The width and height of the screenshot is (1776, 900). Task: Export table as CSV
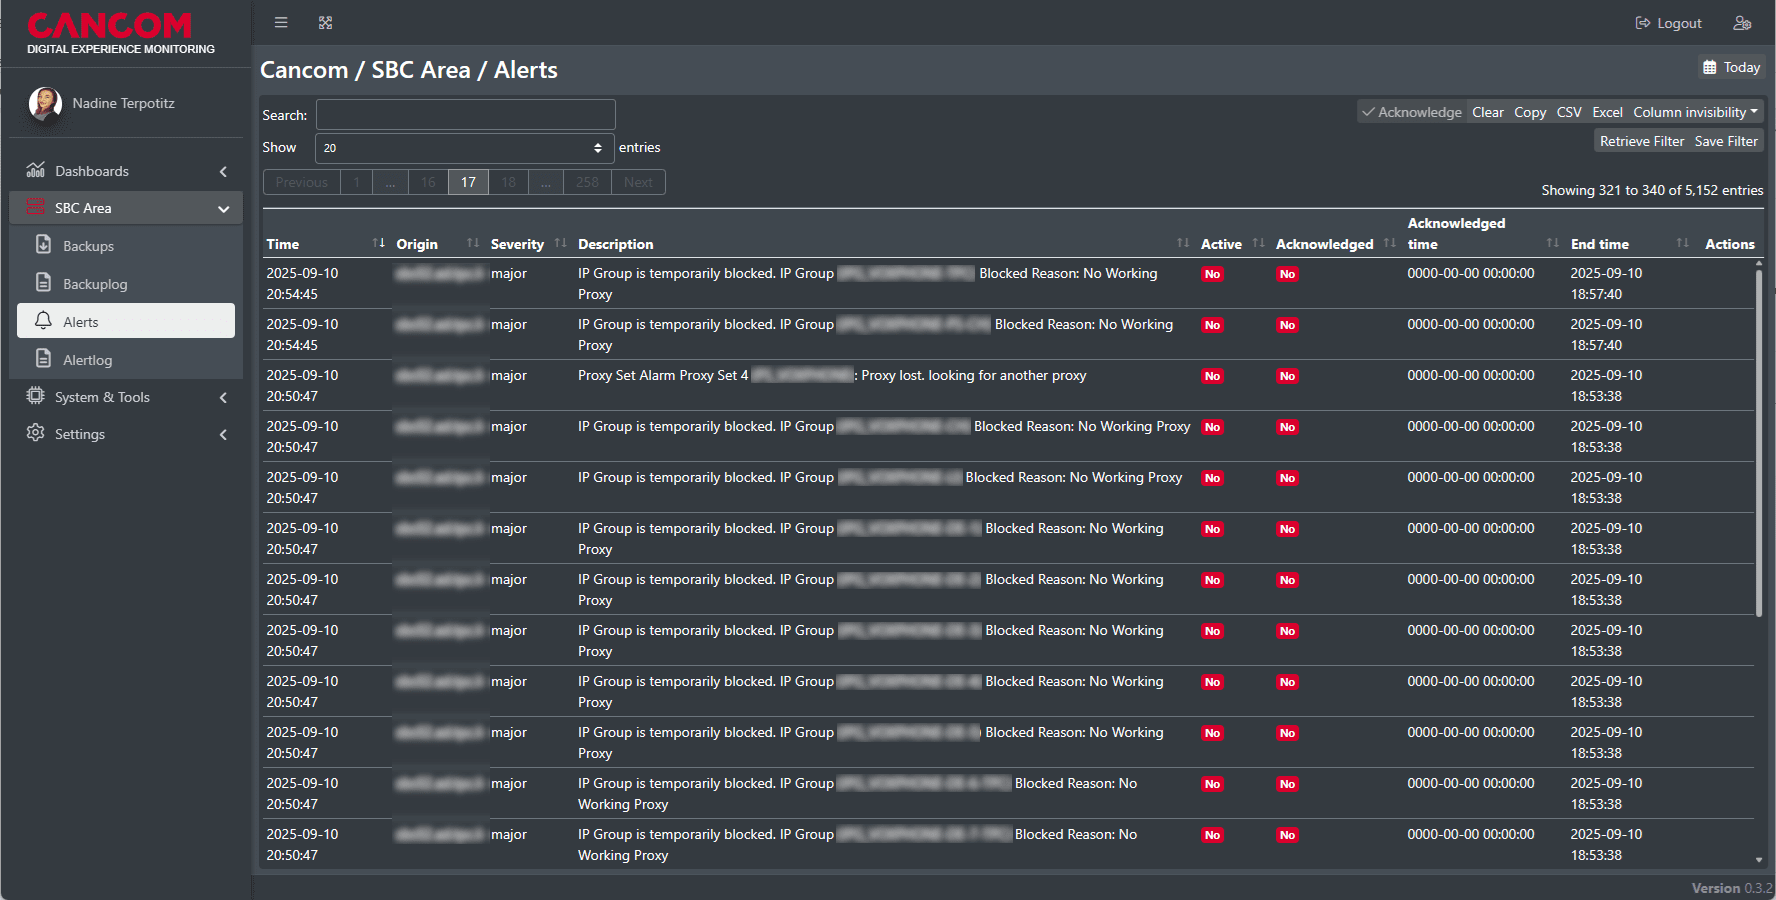pyautogui.click(x=1569, y=112)
